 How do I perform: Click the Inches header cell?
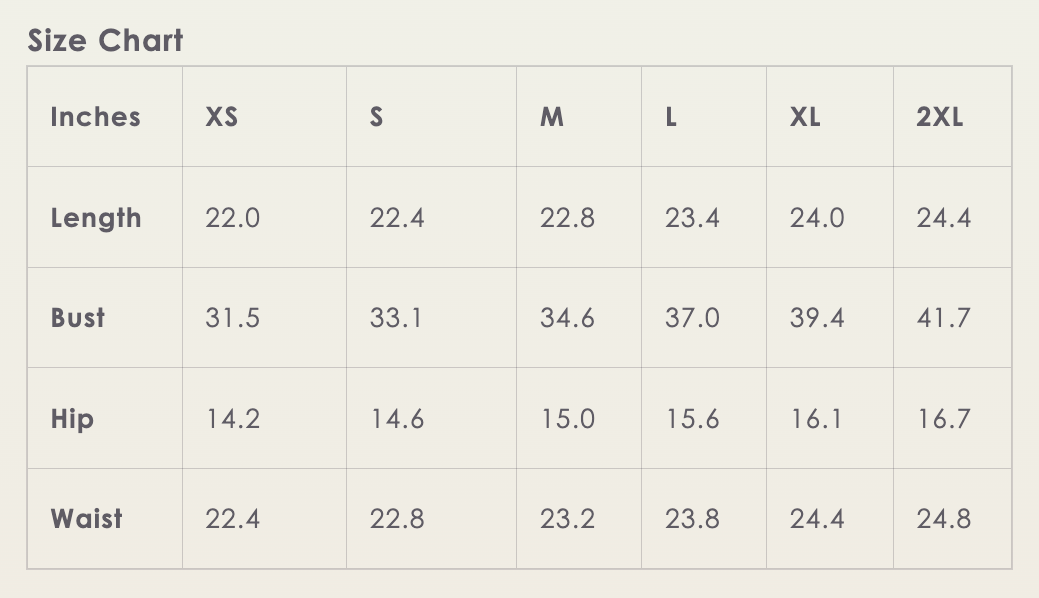95,117
